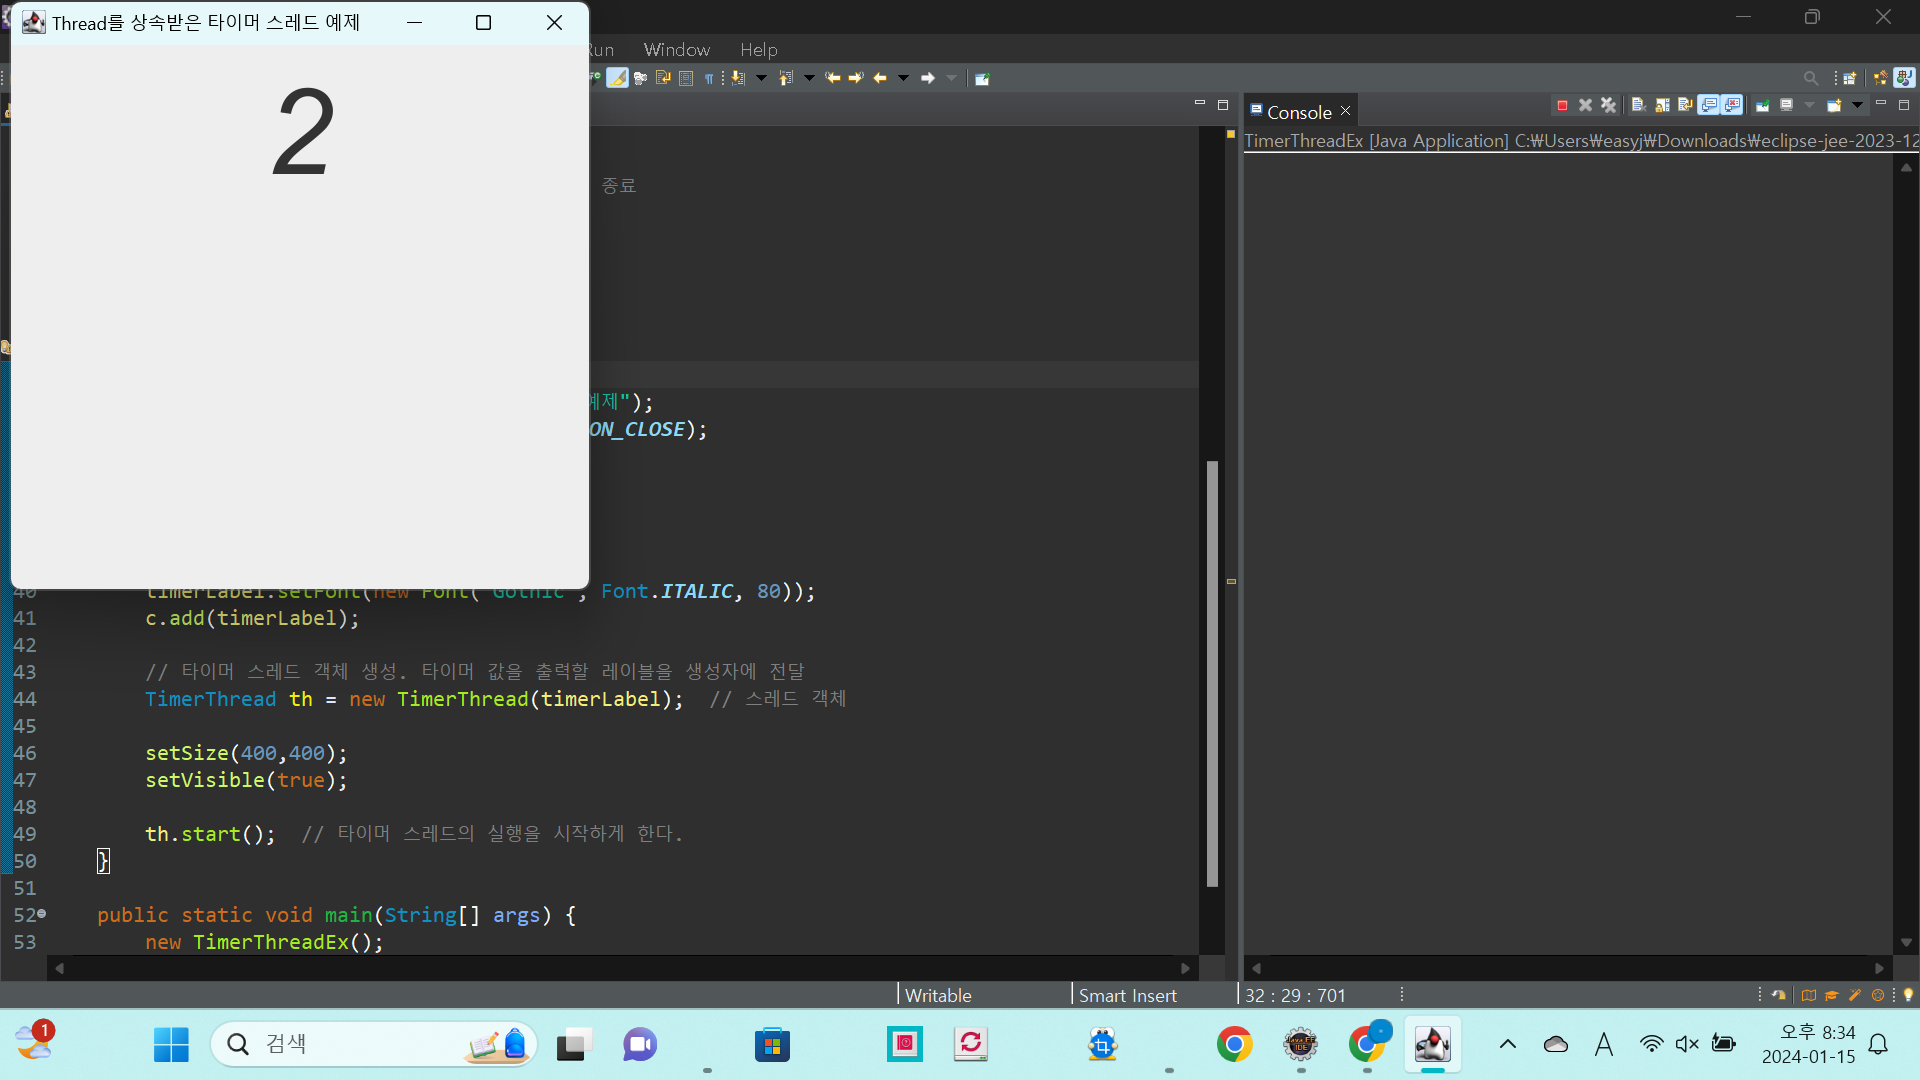Toggle Show Whitespace Characters pilcrow button

pos(709,78)
